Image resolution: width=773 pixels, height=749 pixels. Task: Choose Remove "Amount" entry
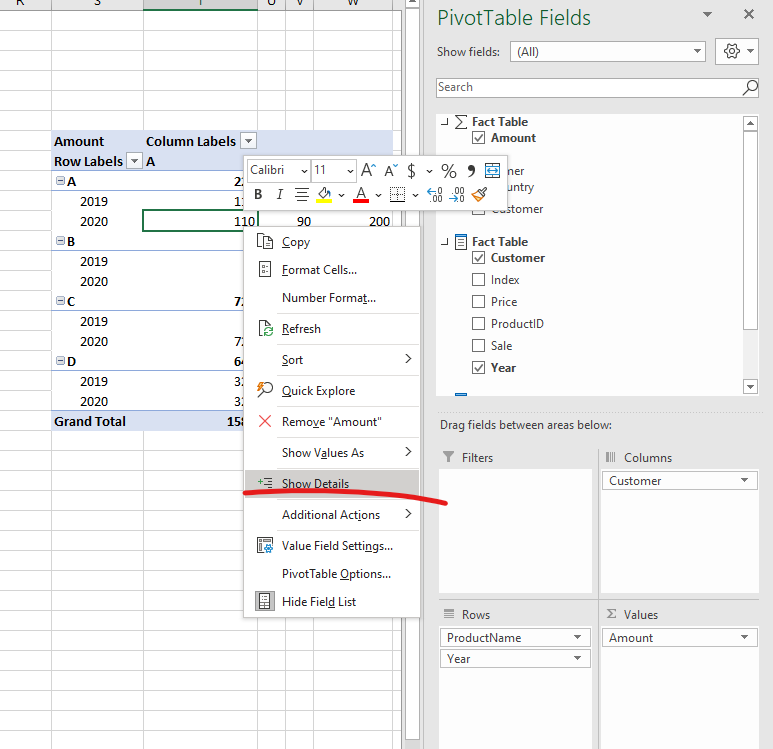(x=332, y=422)
